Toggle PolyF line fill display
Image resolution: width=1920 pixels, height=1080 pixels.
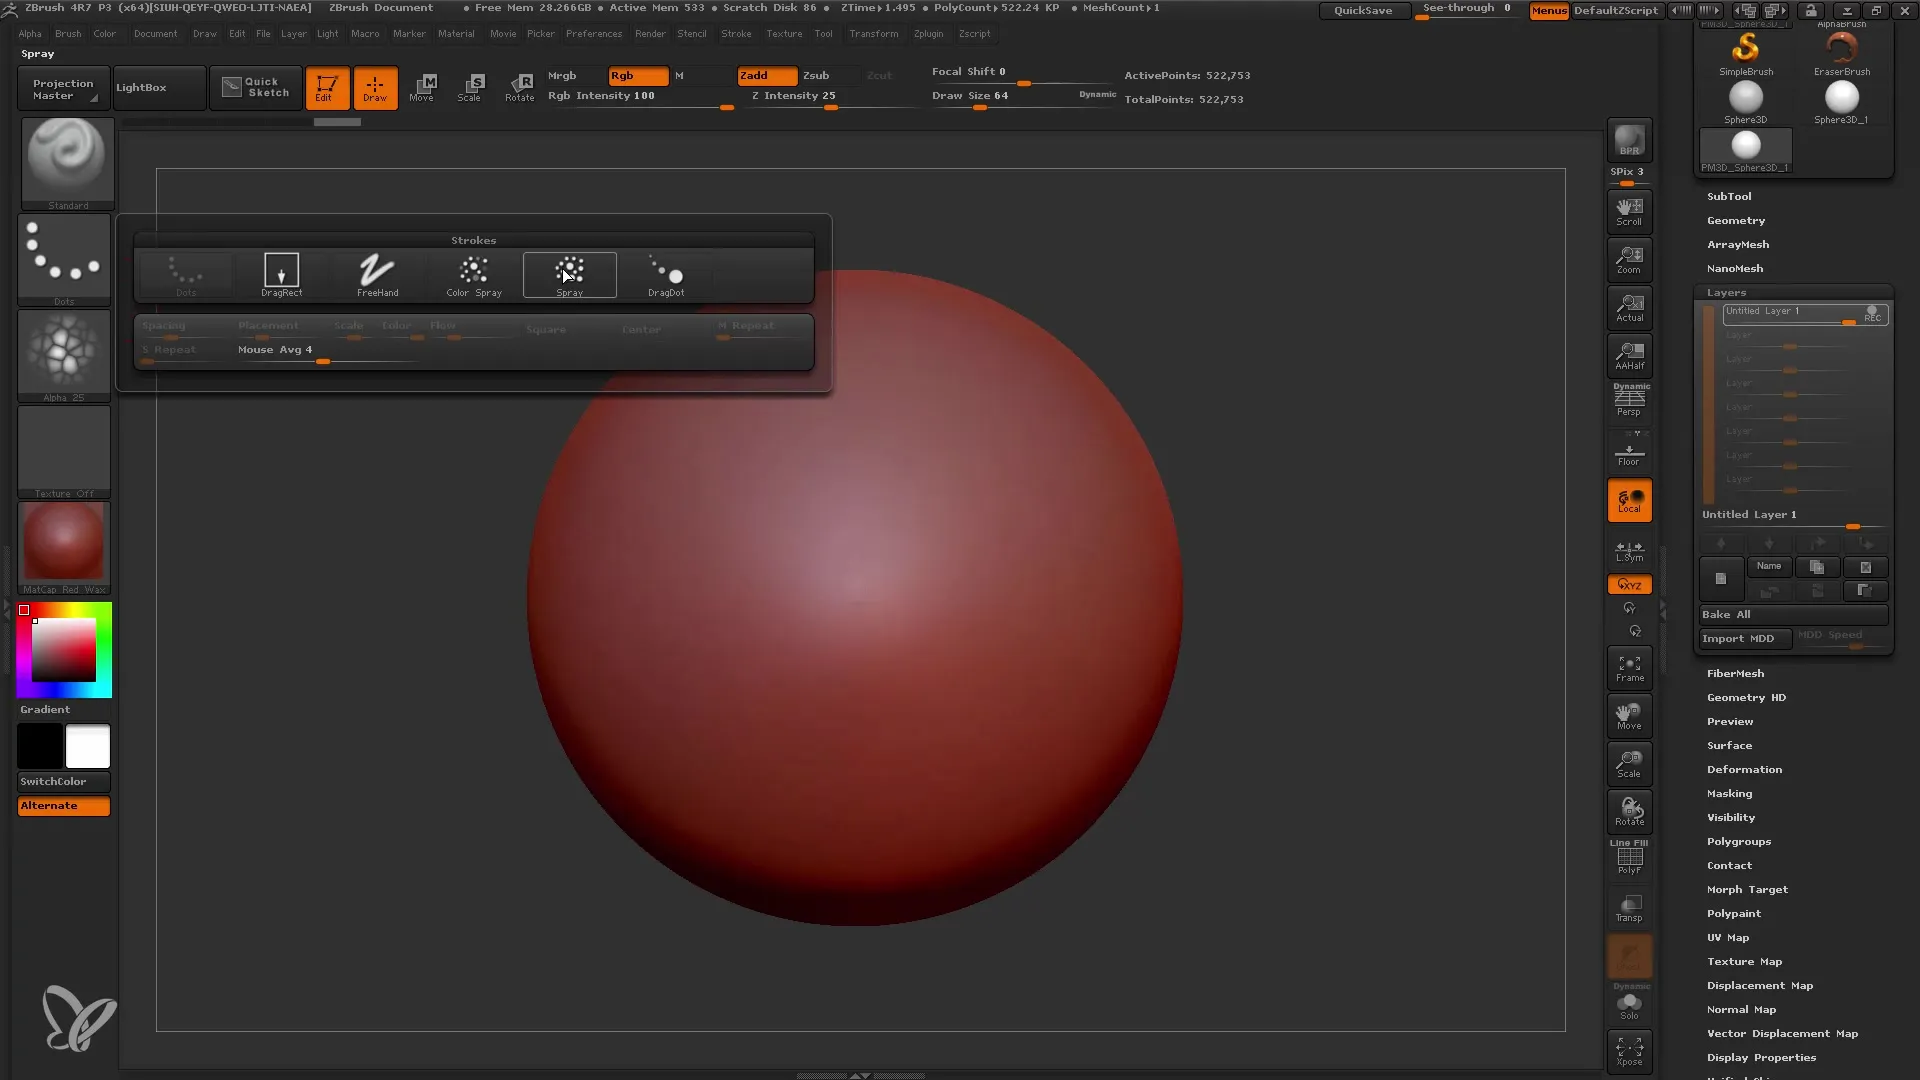coord(1629,858)
